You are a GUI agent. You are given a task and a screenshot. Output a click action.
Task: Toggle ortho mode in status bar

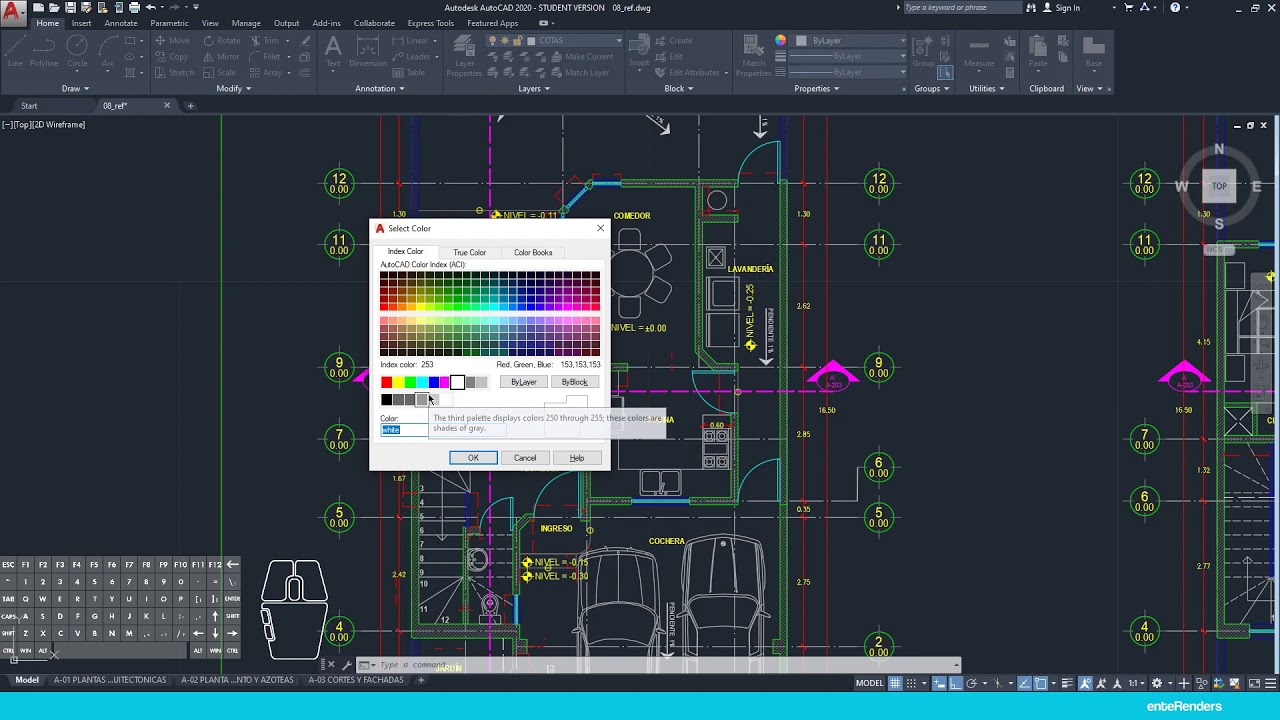[x=956, y=683]
